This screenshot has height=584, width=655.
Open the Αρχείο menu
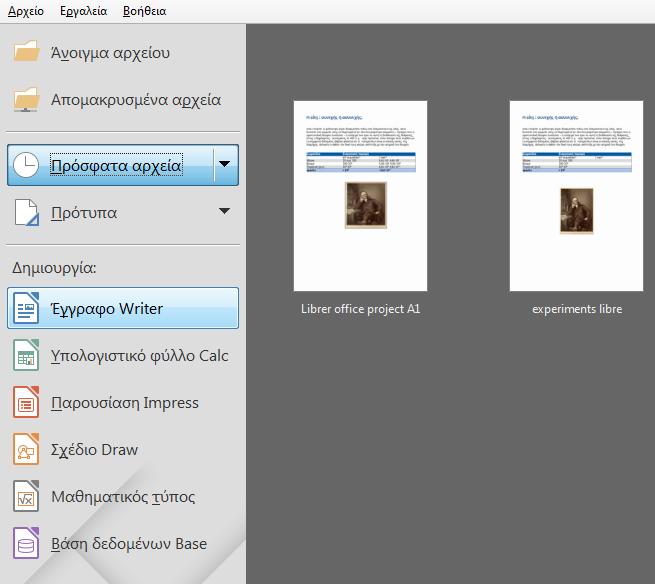25,11
